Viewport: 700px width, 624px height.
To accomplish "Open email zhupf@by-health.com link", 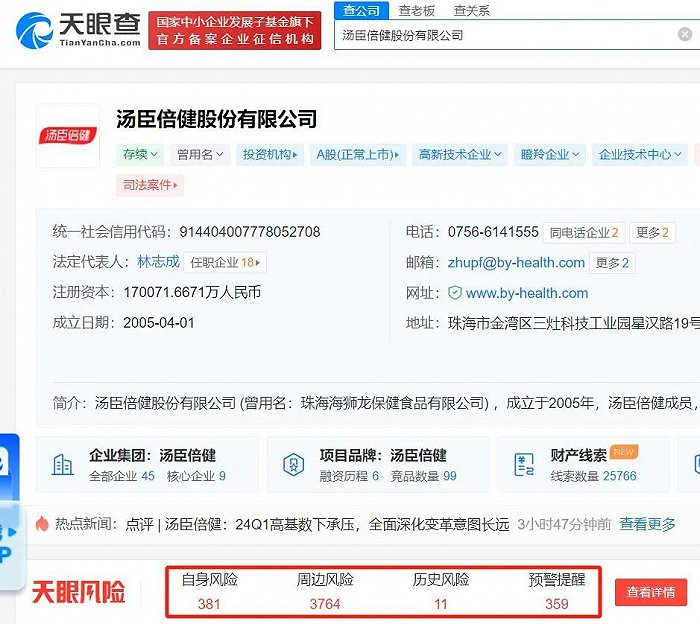I will [x=516, y=262].
